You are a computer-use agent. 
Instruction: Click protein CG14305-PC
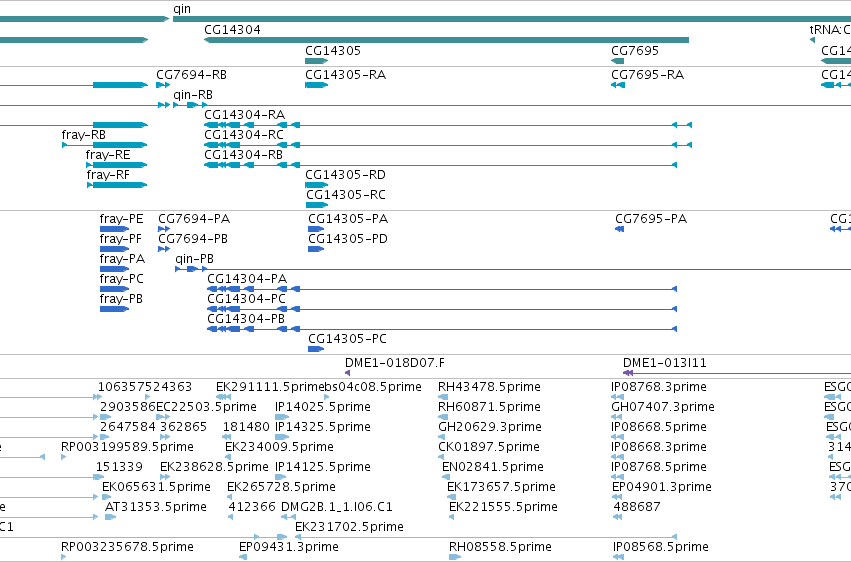pyautogui.click(x=347, y=340)
